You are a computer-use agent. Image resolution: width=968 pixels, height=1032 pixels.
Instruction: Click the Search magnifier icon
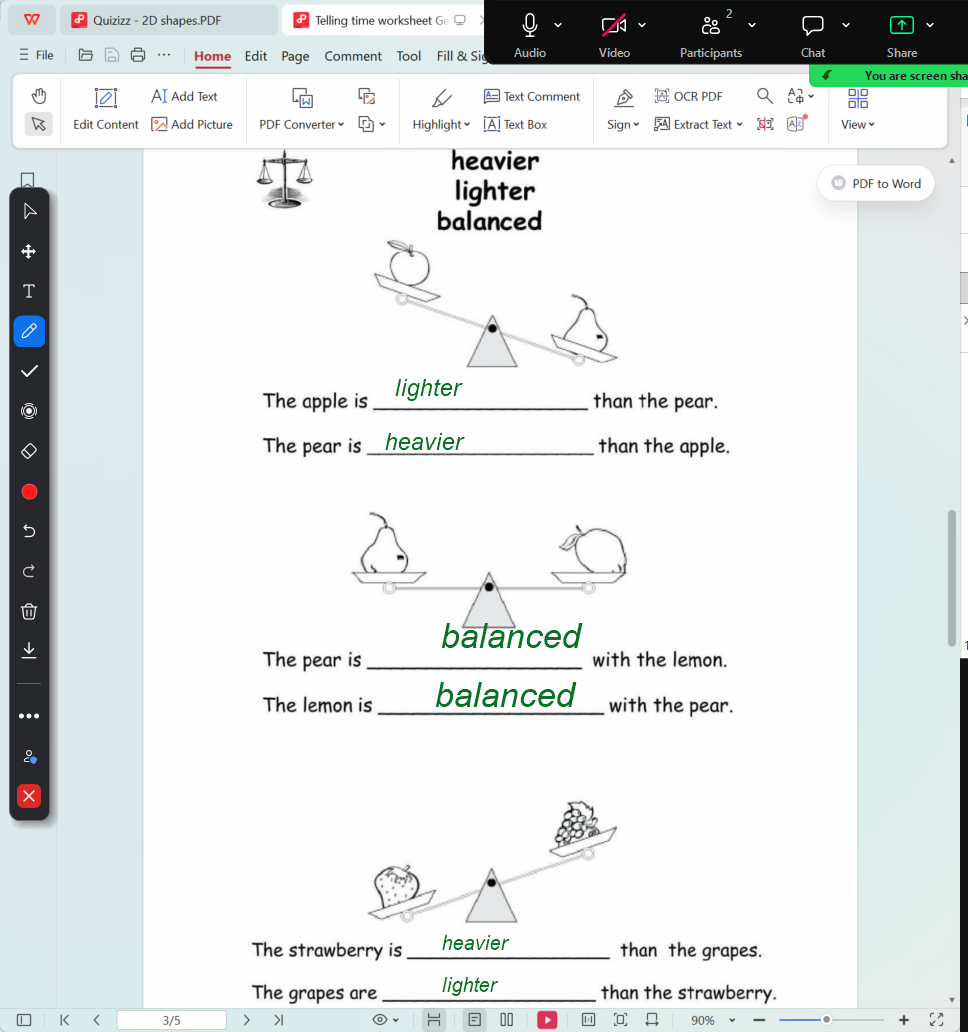click(x=764, y=96)
